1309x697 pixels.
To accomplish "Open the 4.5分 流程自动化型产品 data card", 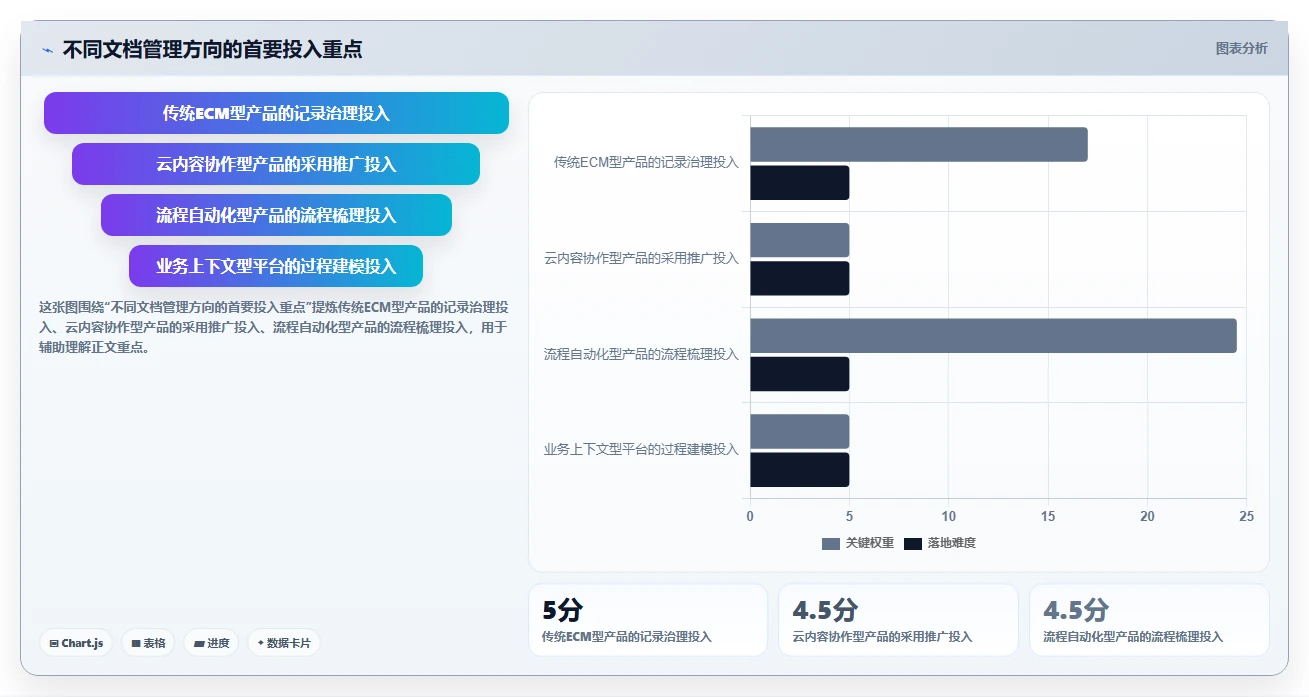I will click(1149, 620).
